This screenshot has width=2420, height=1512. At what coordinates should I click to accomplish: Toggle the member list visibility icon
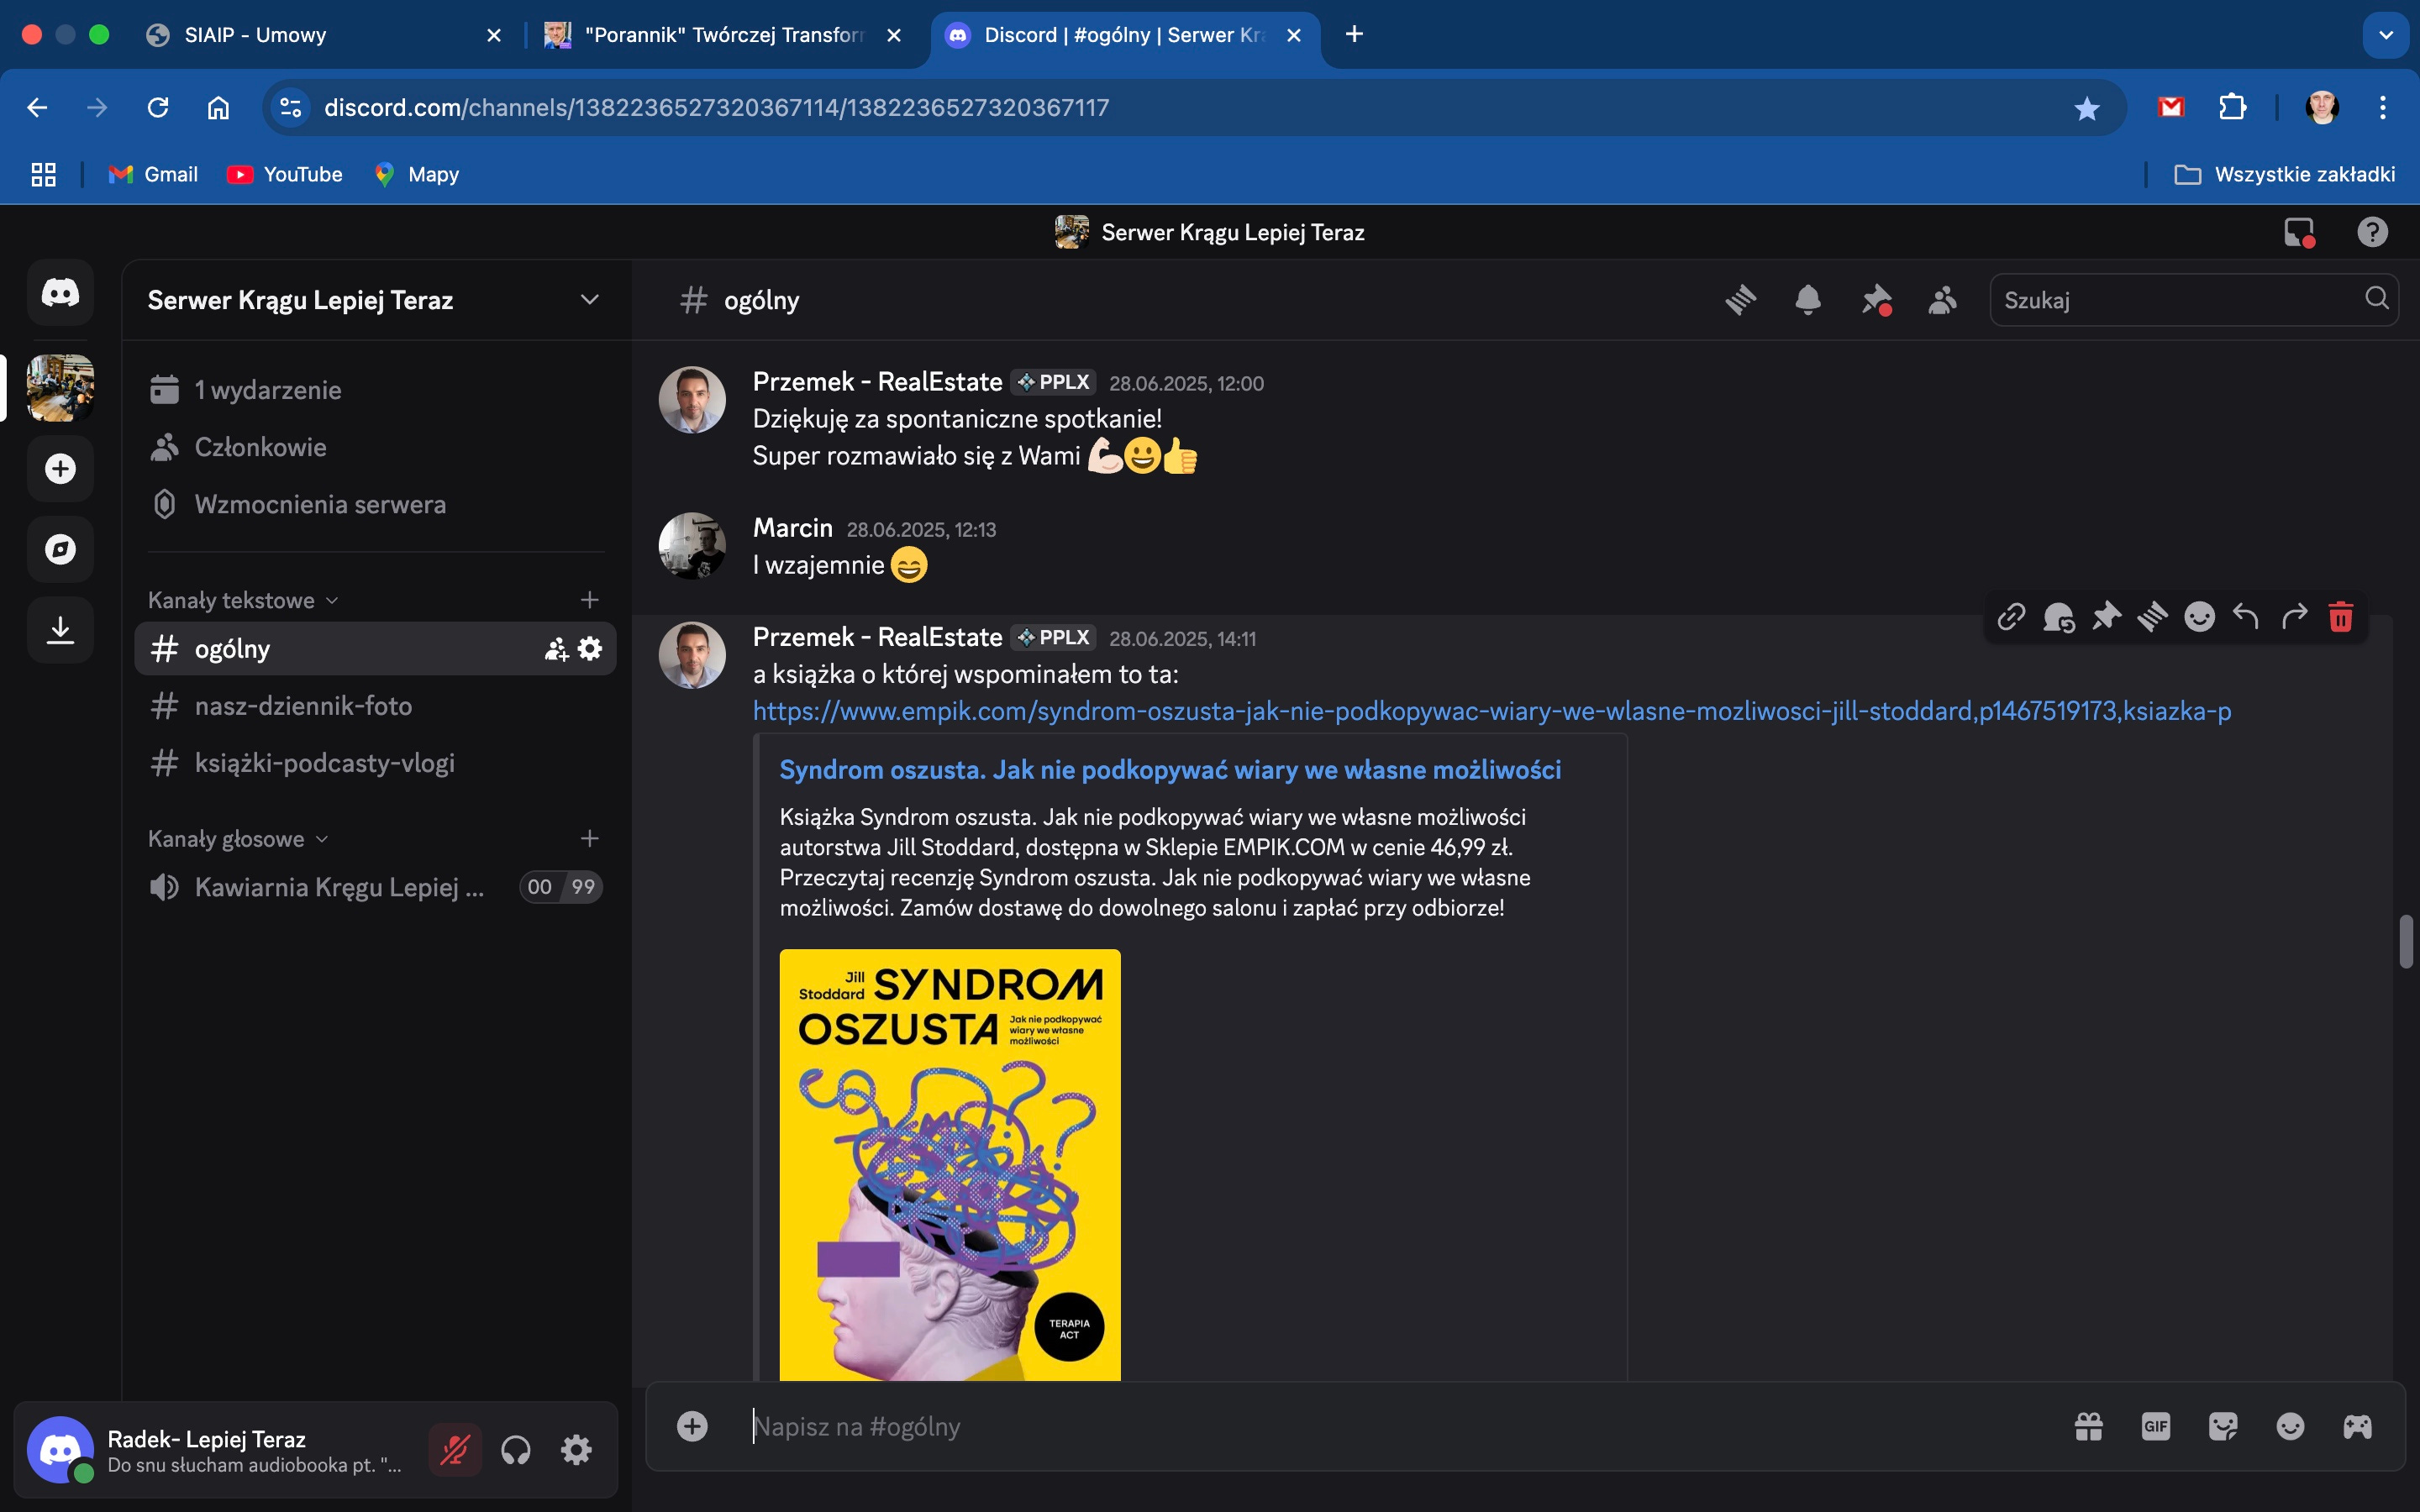pos(1941,300)
